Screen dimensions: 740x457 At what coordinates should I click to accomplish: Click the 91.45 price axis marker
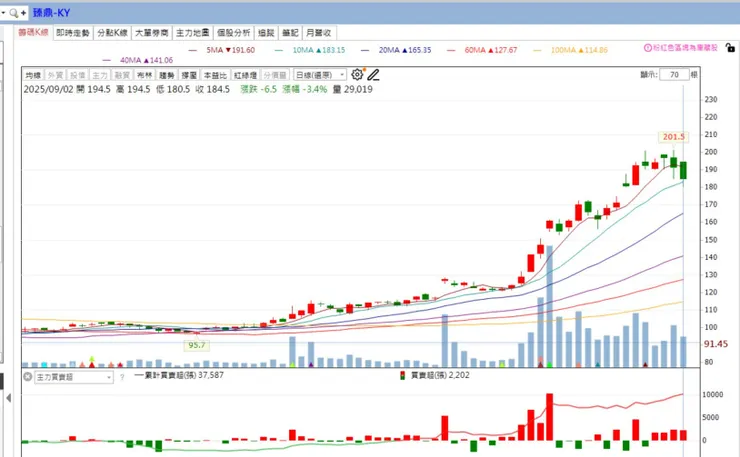[x=715, y=344]
